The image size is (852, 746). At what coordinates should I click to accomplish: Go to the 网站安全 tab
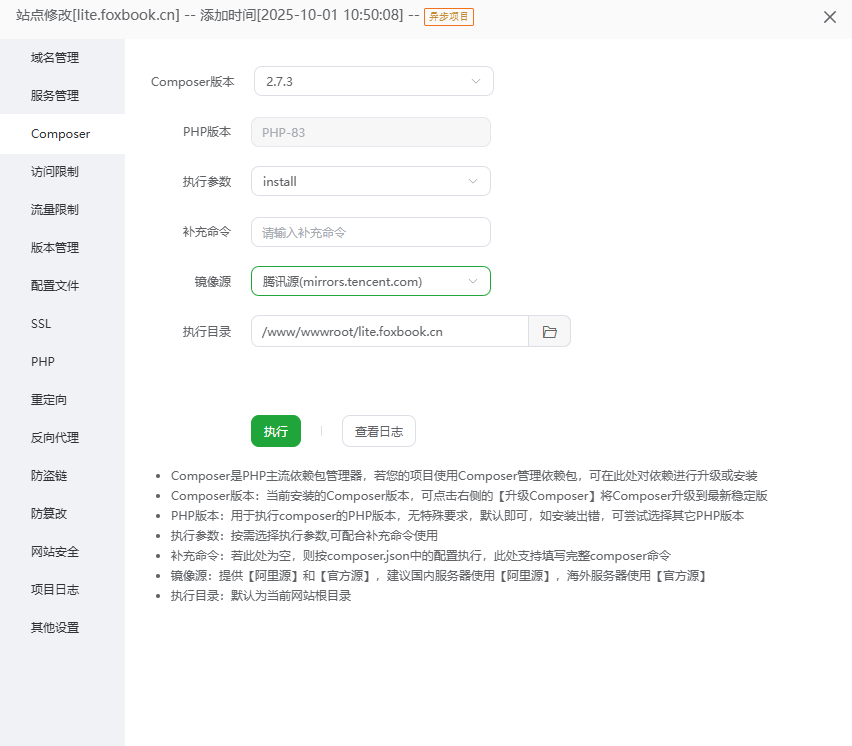55,552
